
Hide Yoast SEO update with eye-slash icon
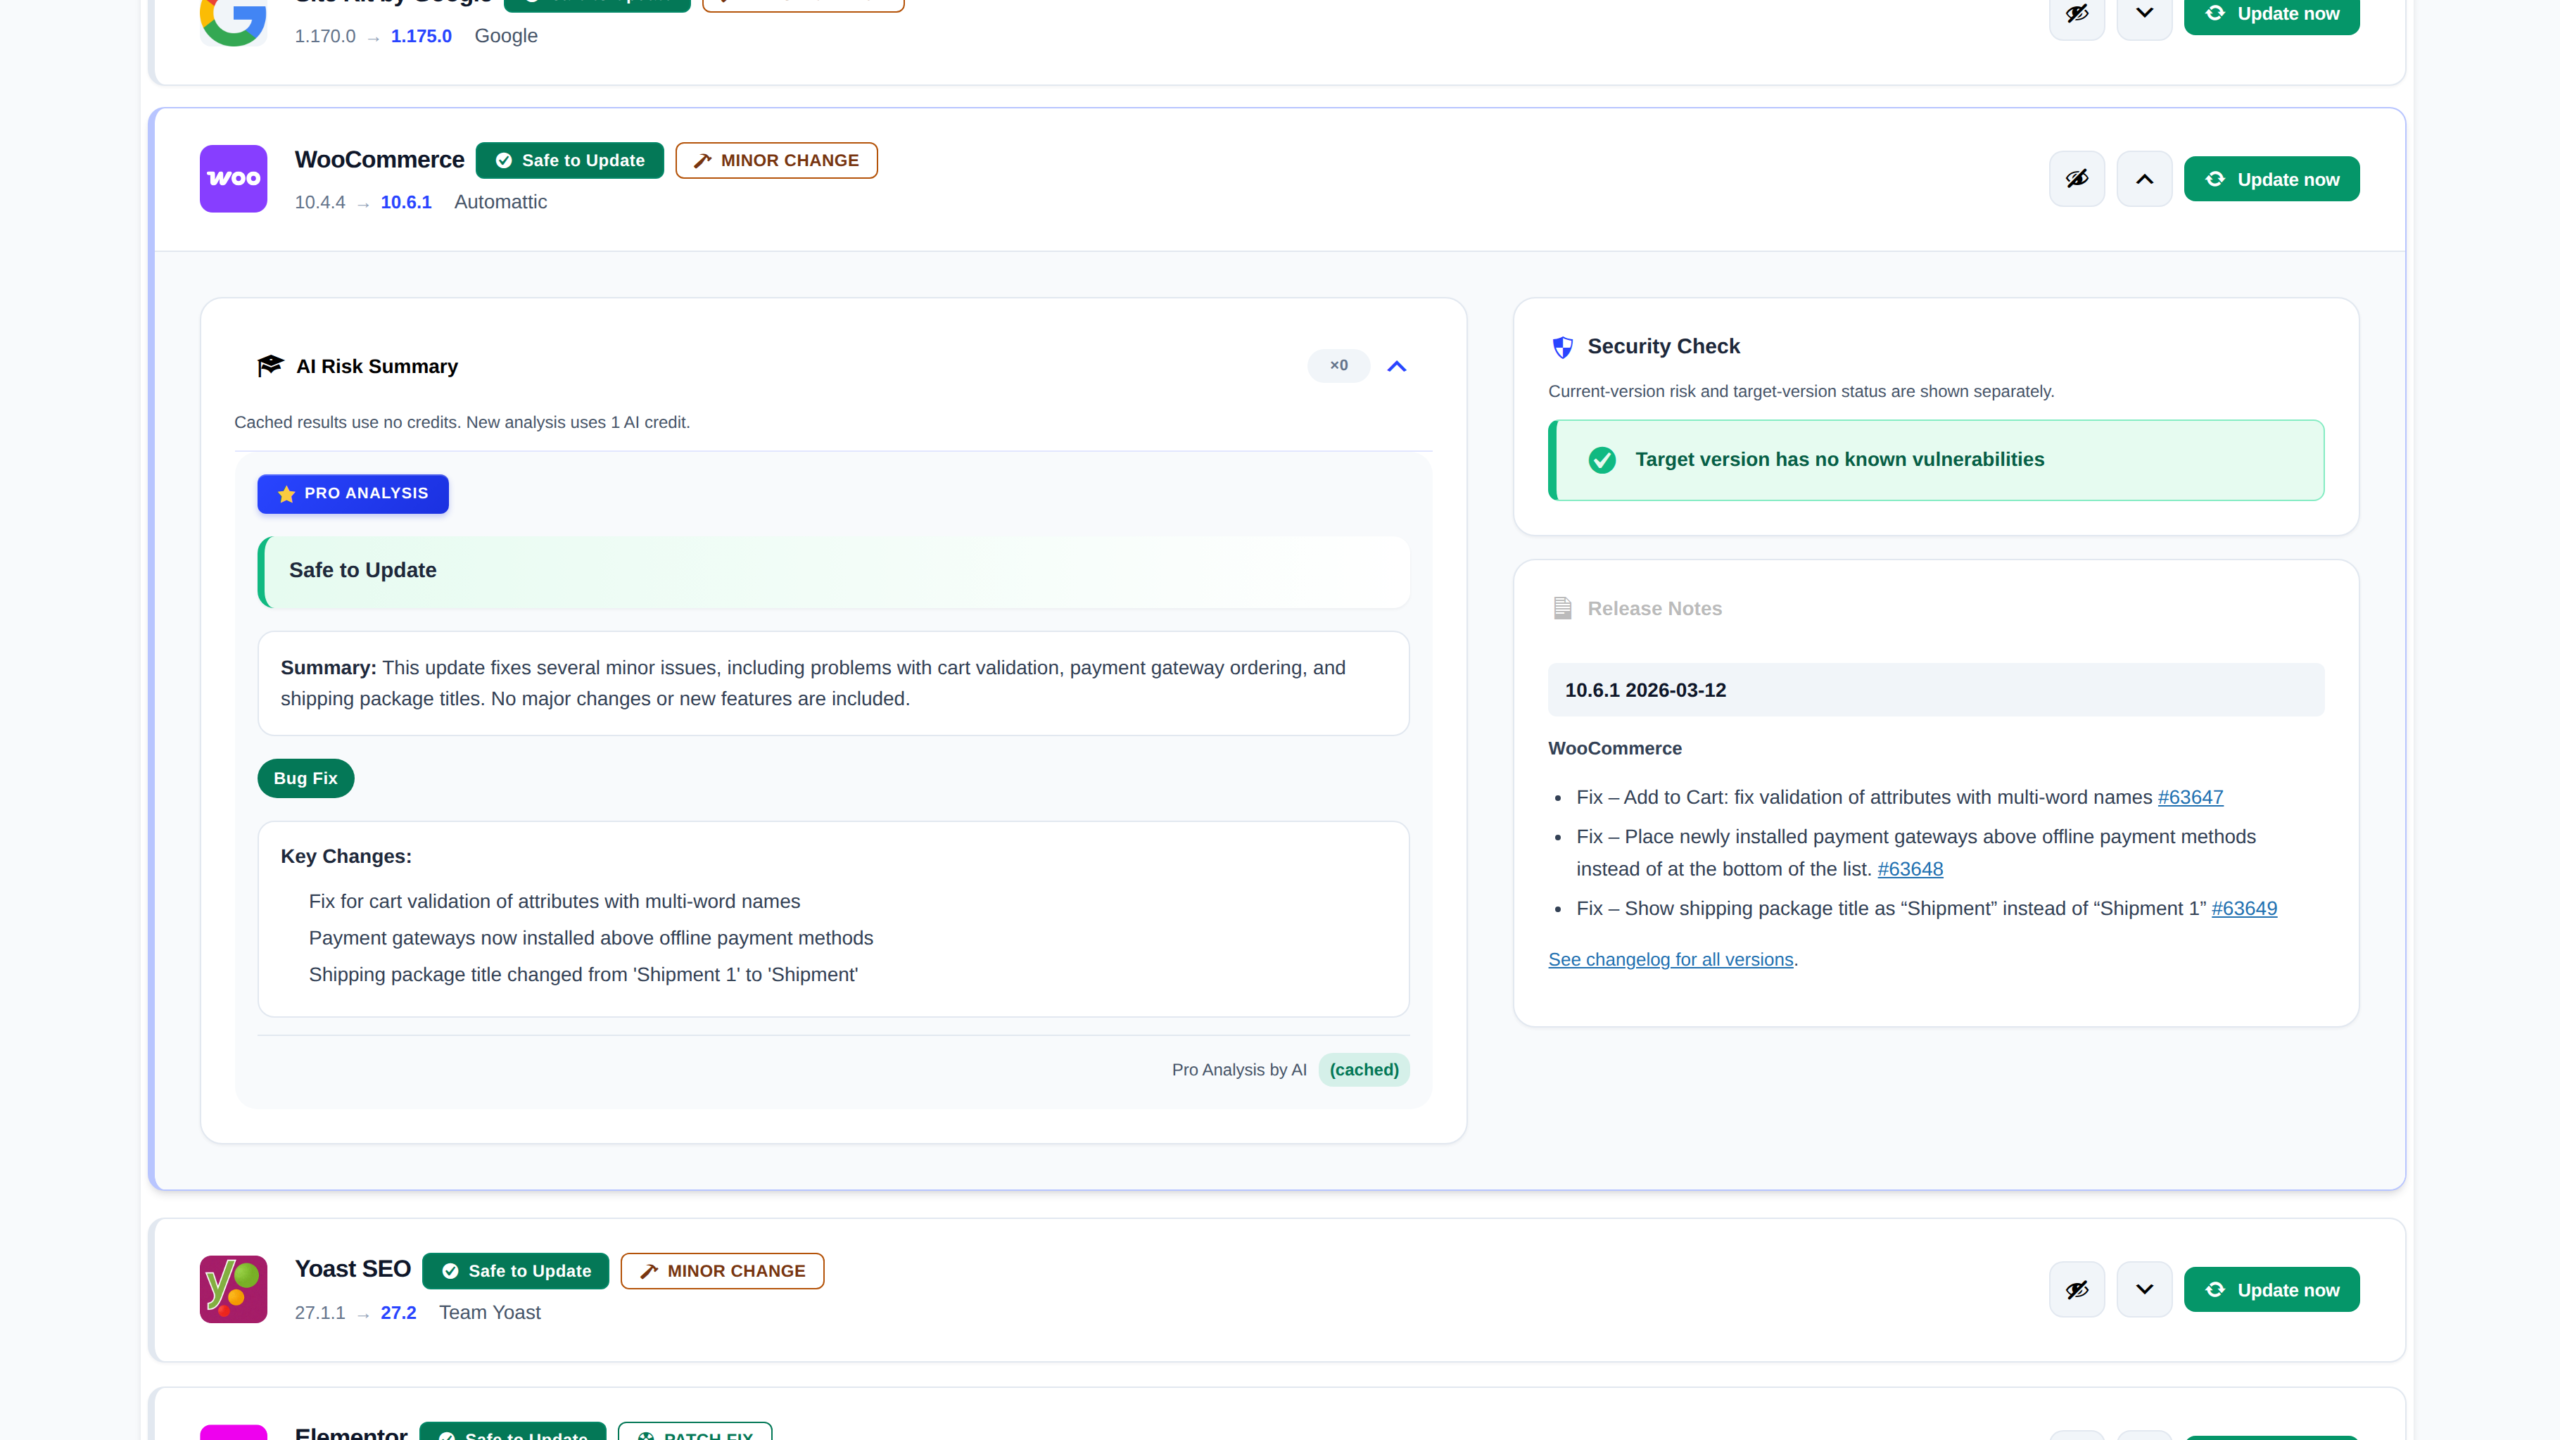pos(2077,1289)
